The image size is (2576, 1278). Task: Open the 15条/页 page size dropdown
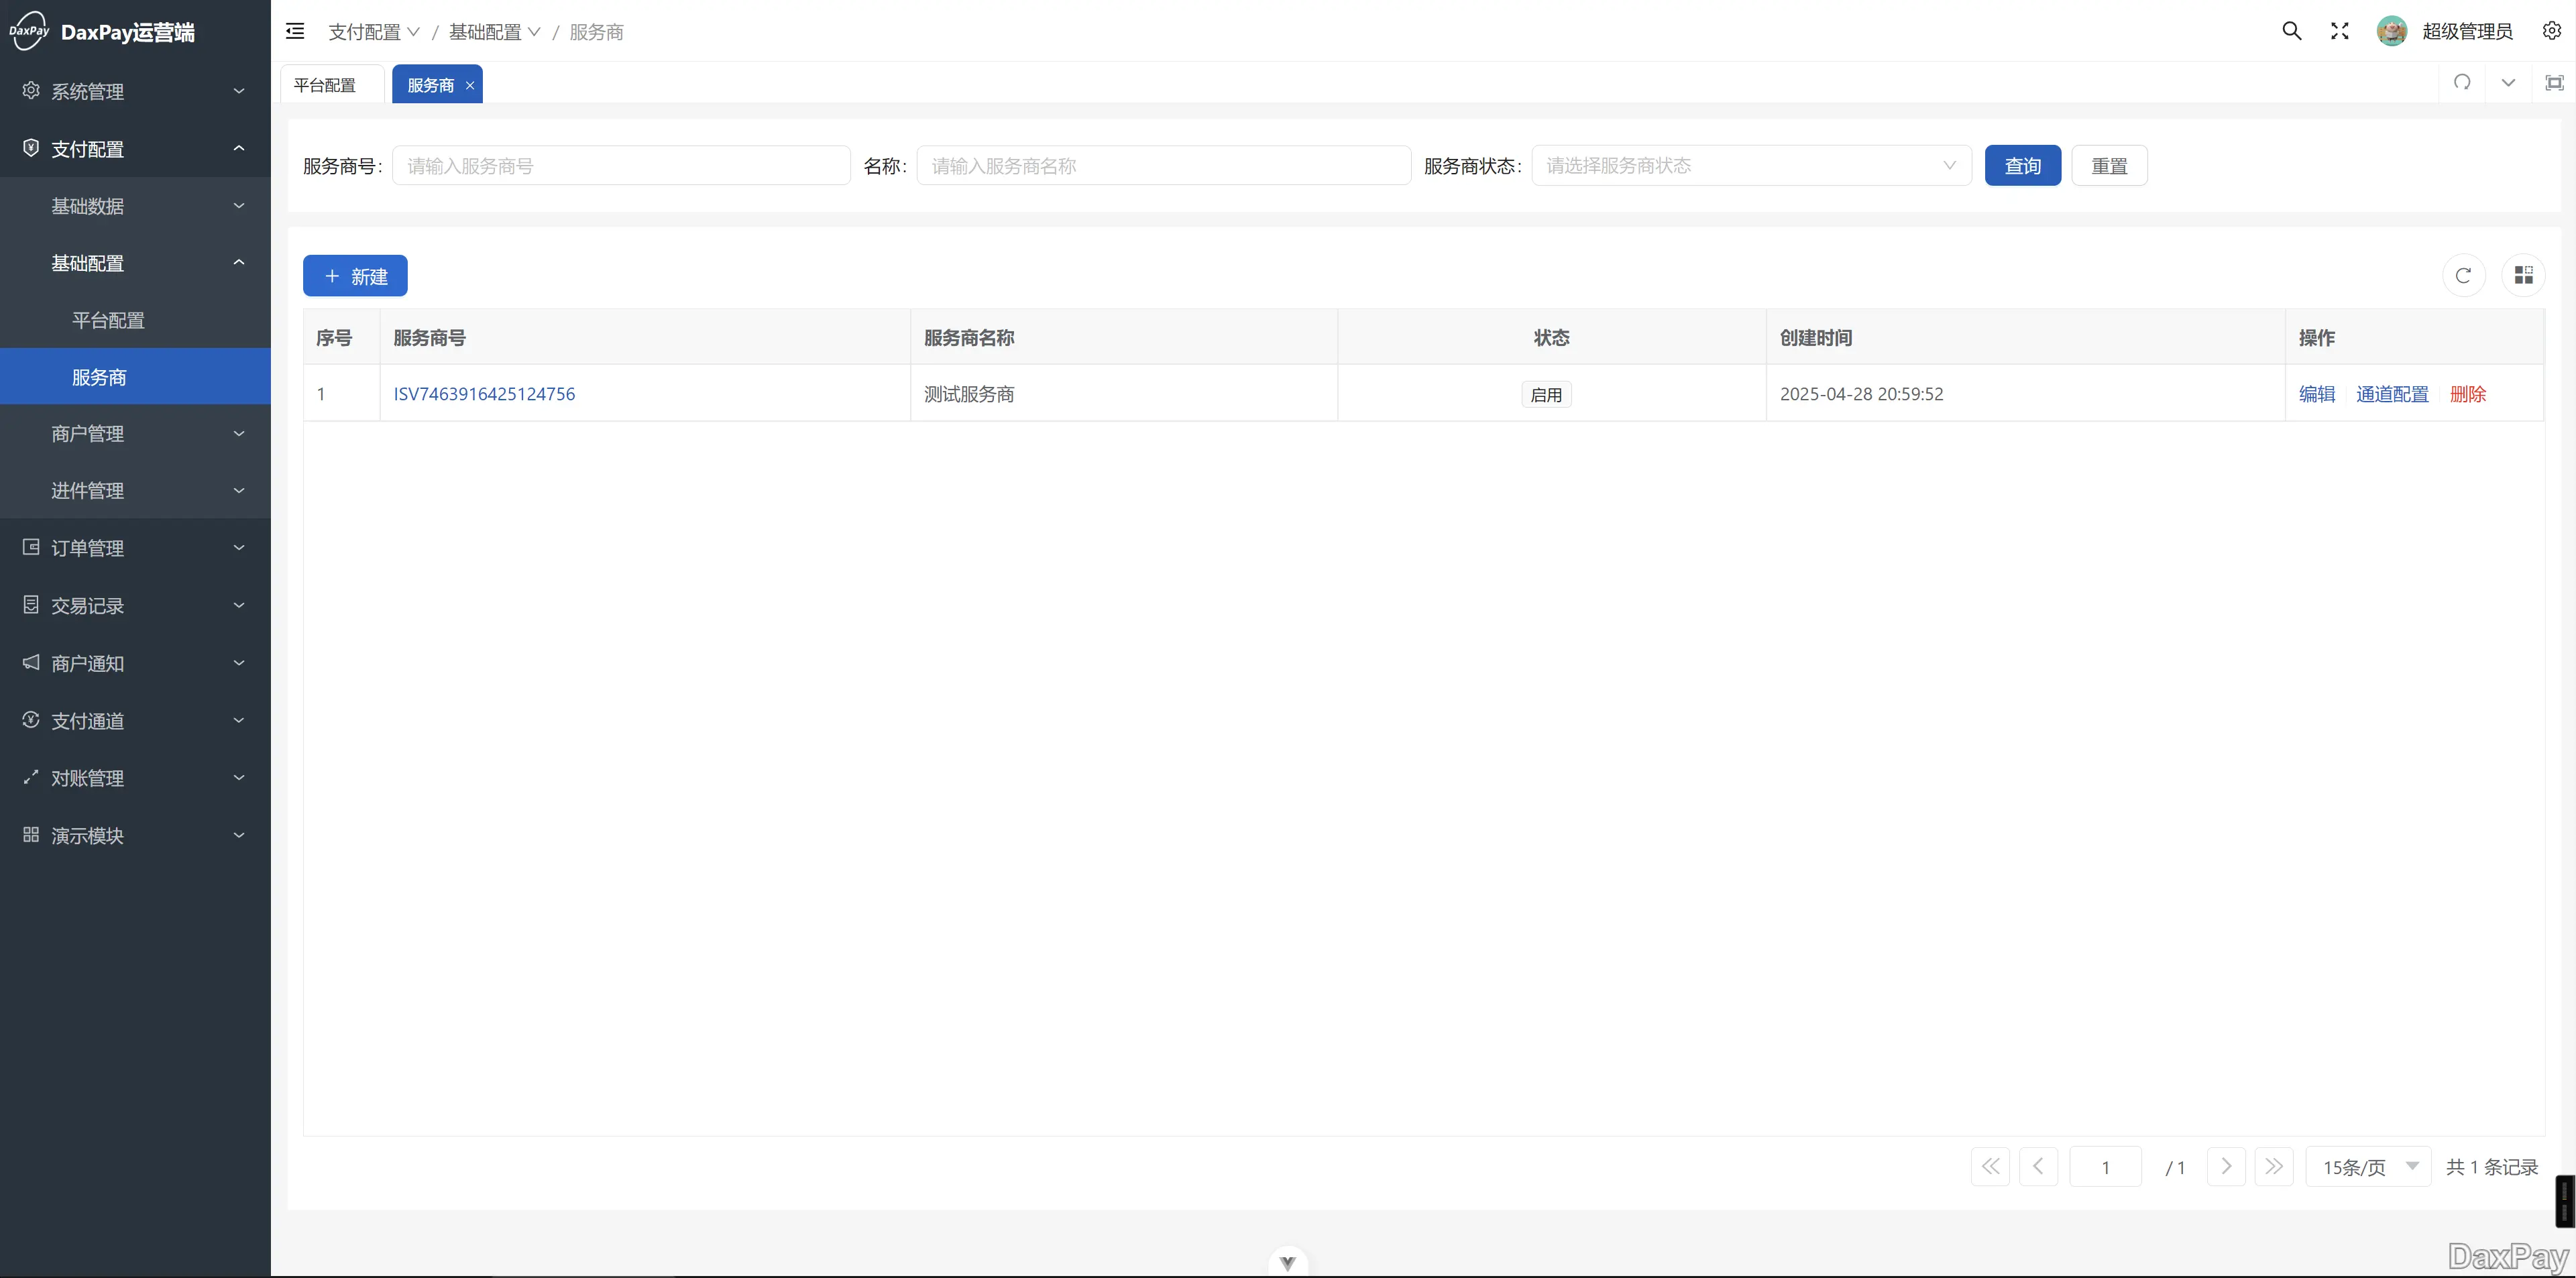point(2367,1167)
